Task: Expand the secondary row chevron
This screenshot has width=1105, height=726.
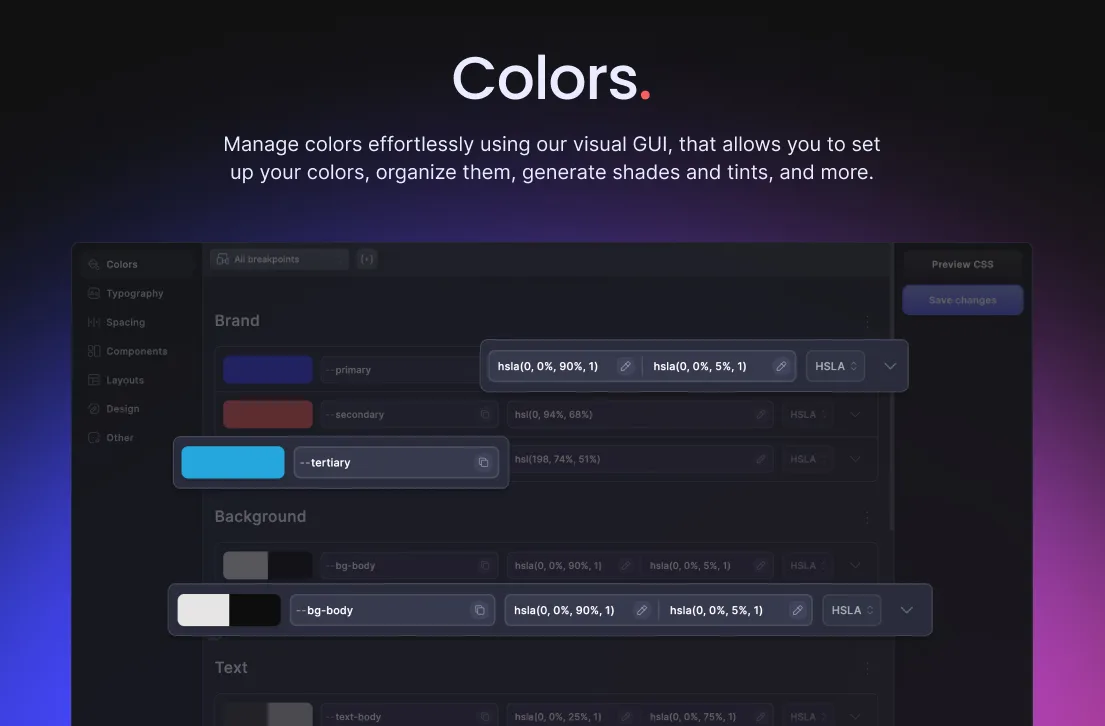Action: click(x=855, y=414)
